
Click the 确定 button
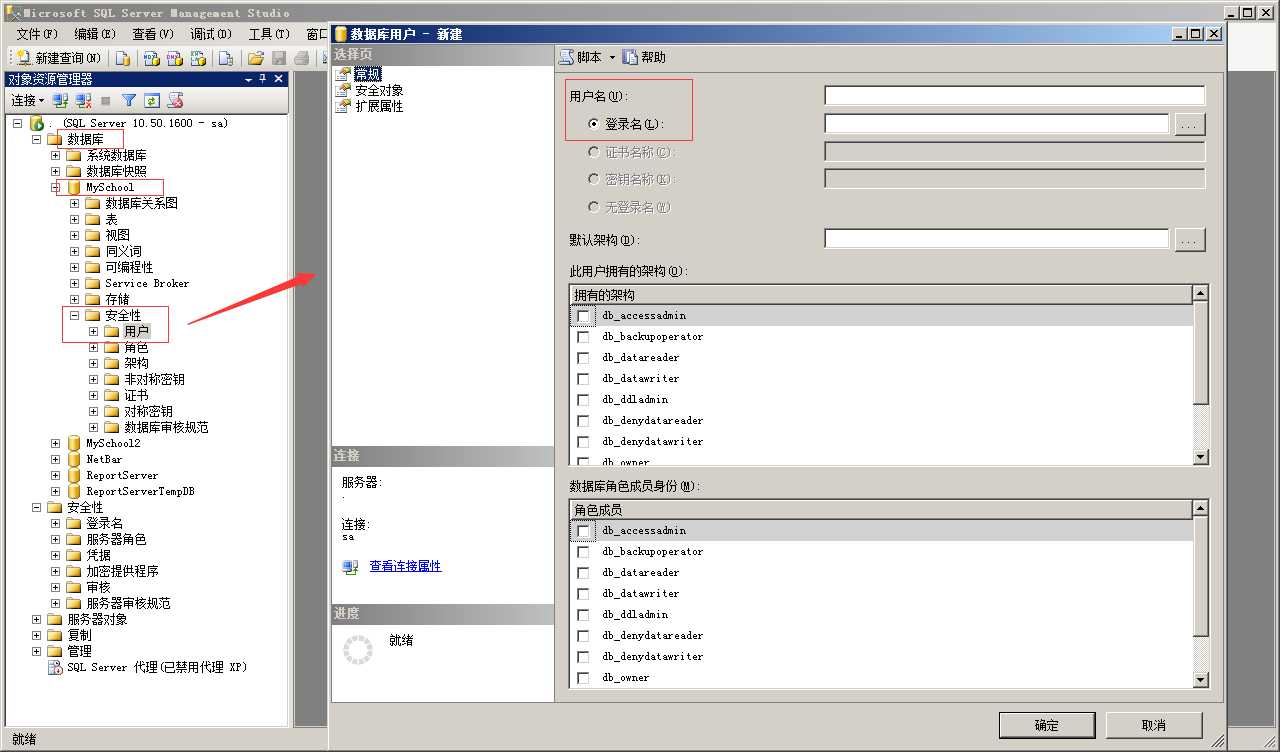coord(1047,725)
